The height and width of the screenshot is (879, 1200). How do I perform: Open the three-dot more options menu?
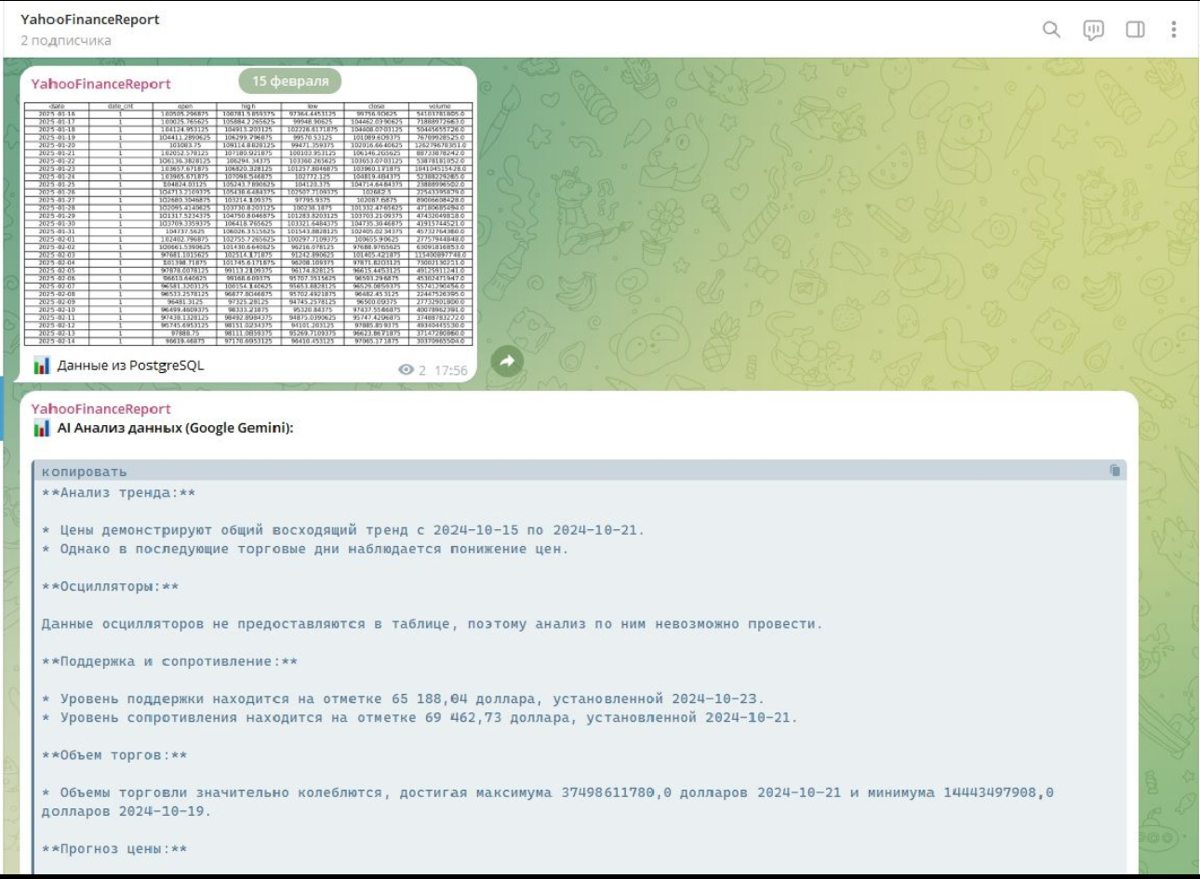click(1174, 30)
